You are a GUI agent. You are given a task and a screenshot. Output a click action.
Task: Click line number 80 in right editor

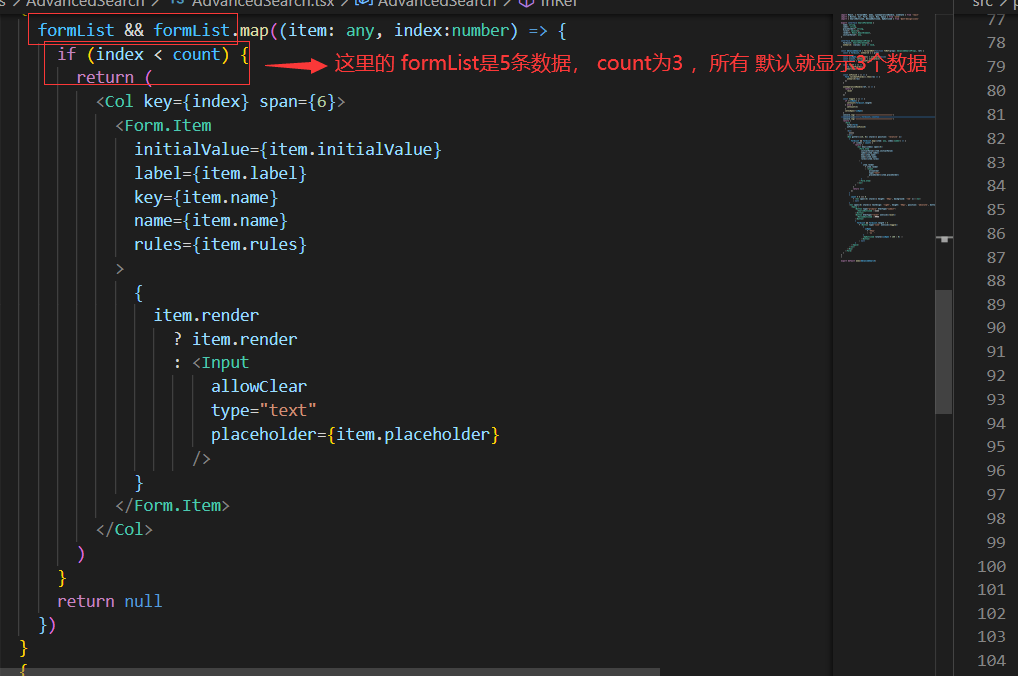(996, 91)
